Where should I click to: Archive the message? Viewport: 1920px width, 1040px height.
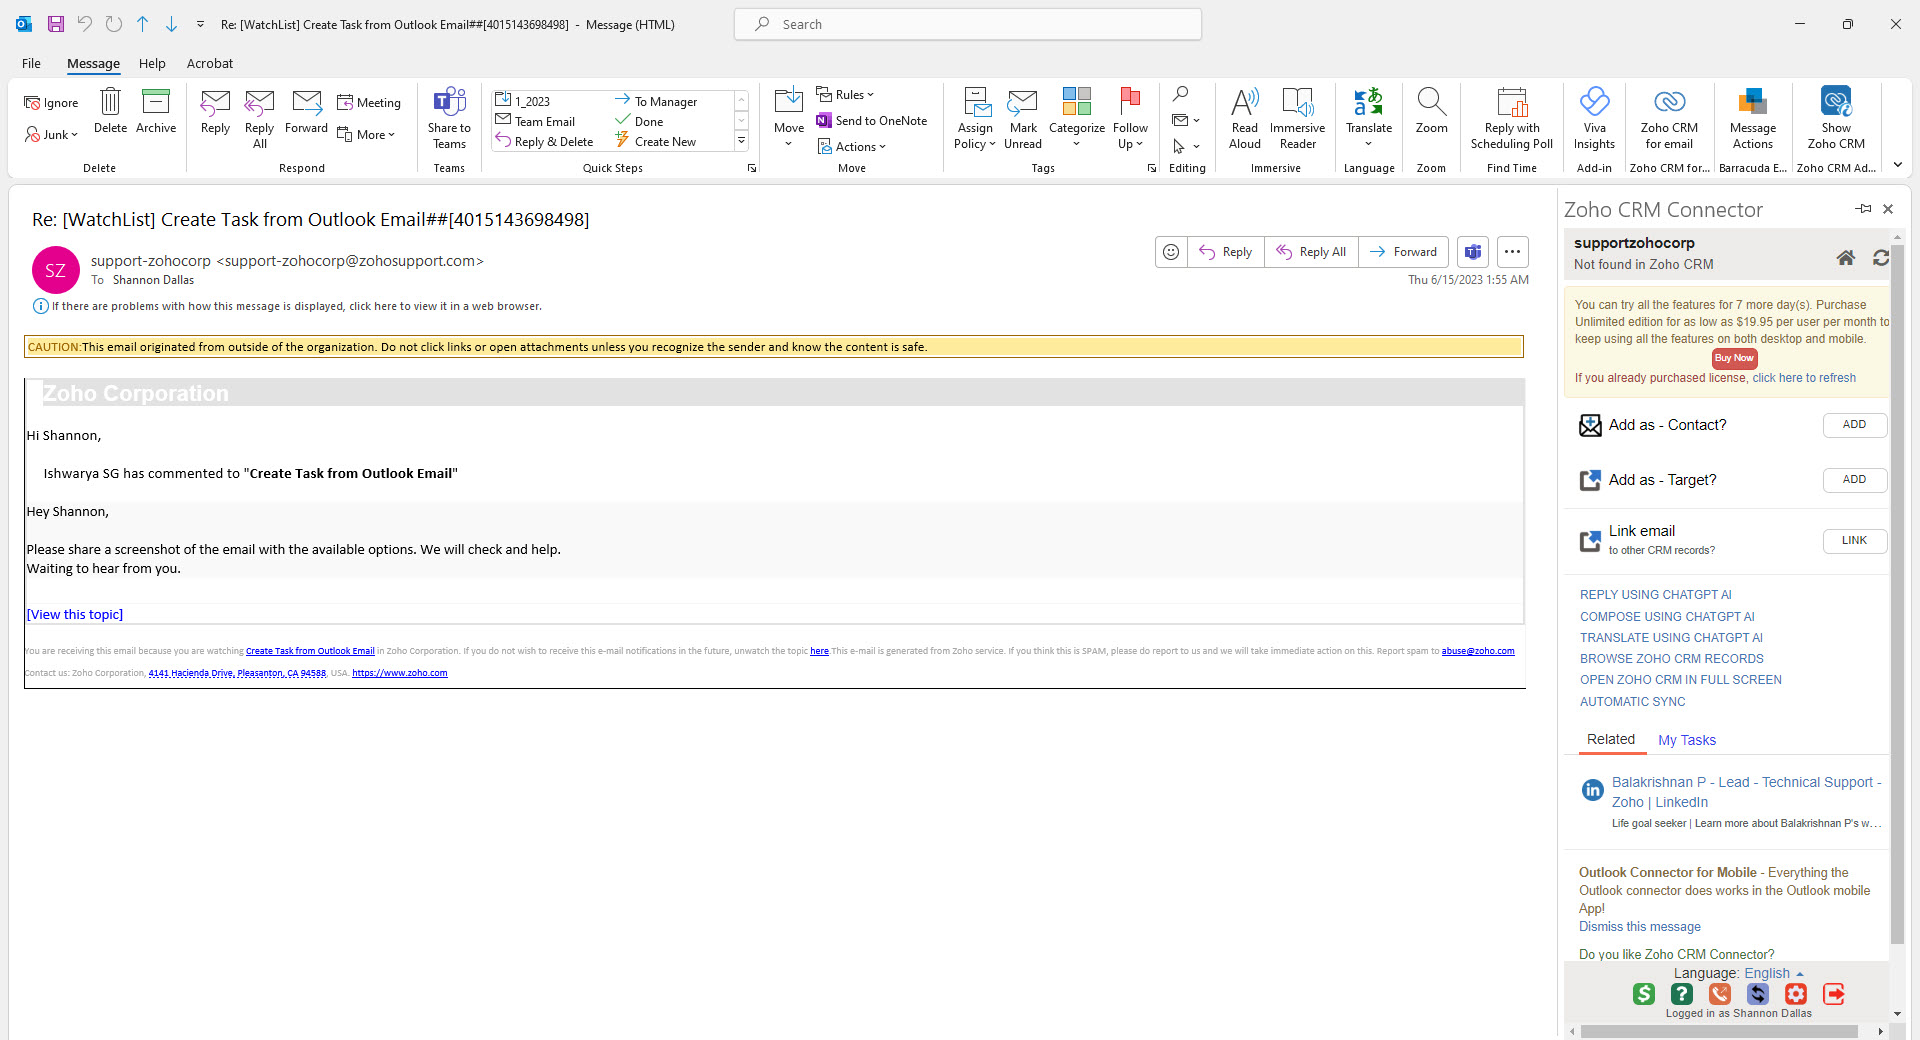click(x=156, y=111)
